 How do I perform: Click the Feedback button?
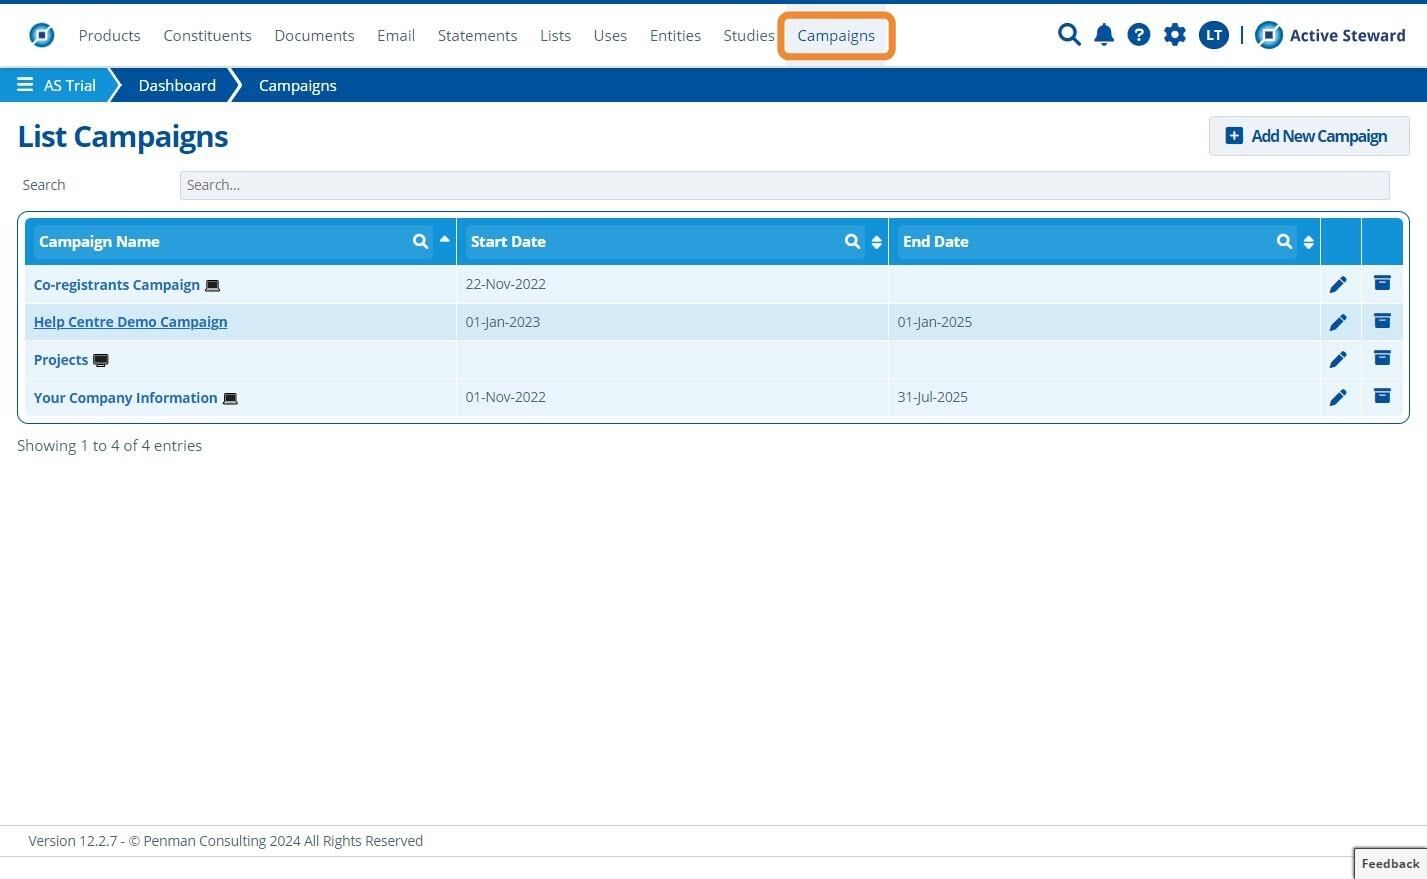pyautogui.click(x=1390, y=863)
